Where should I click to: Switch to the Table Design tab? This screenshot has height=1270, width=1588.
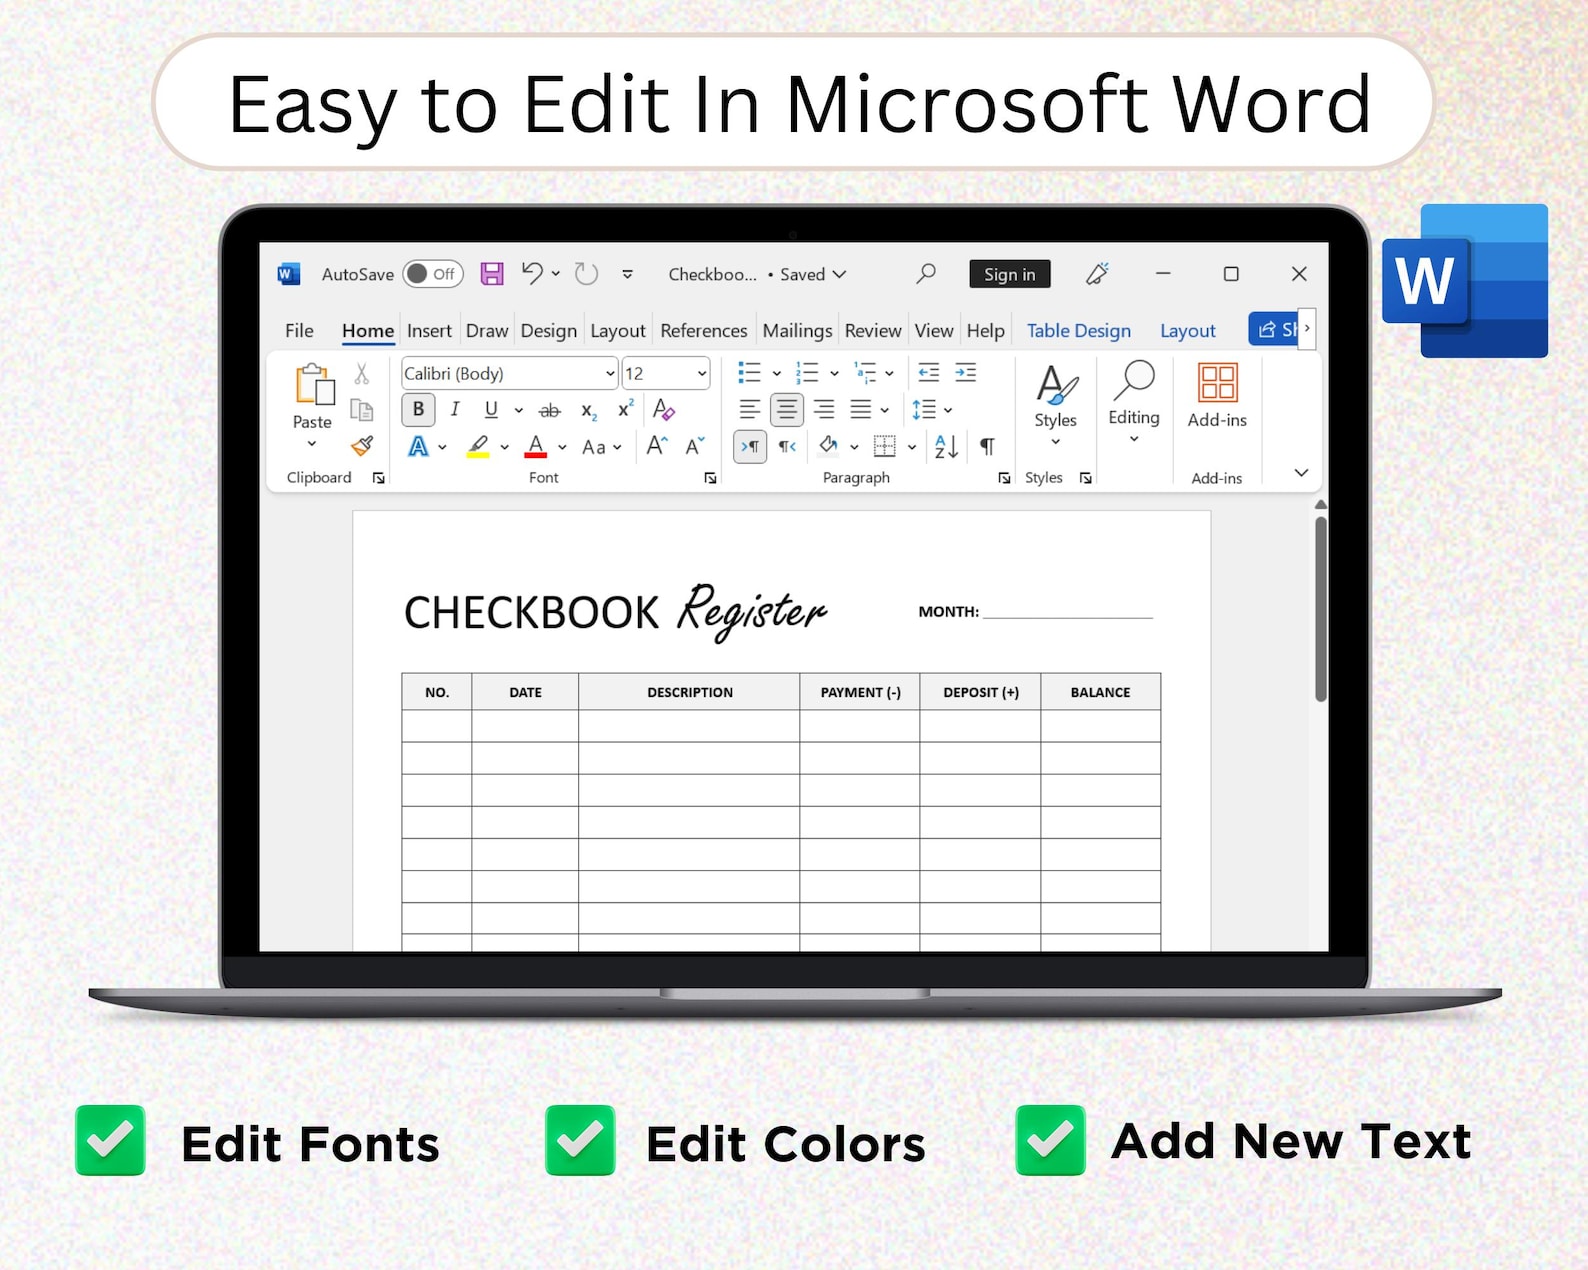click(1079, 331)
